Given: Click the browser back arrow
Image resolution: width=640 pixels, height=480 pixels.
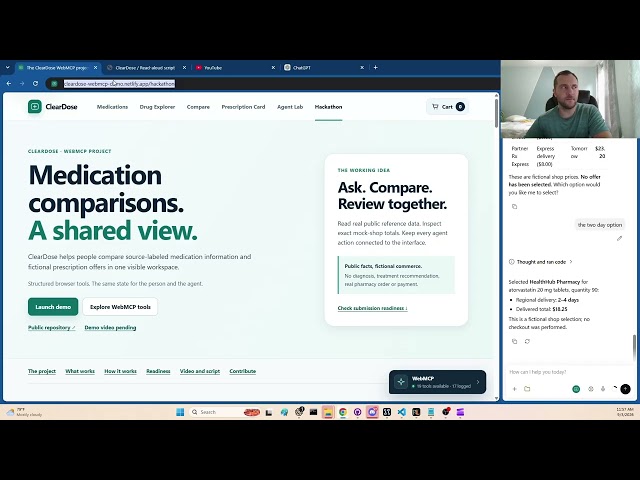Looking at the screenshot, I should [9, 83].
